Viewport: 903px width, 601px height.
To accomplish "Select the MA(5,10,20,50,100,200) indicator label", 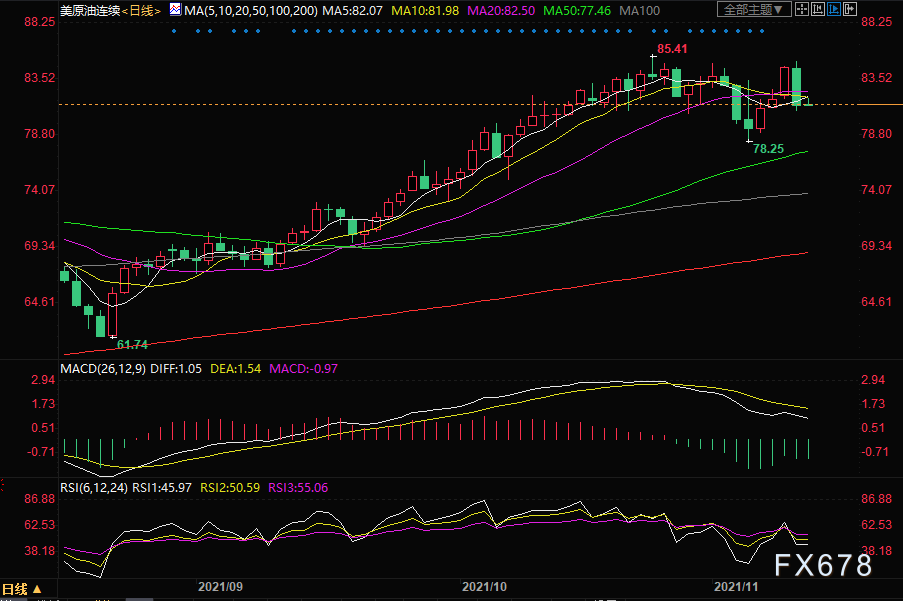I will [x=251, y=10].
